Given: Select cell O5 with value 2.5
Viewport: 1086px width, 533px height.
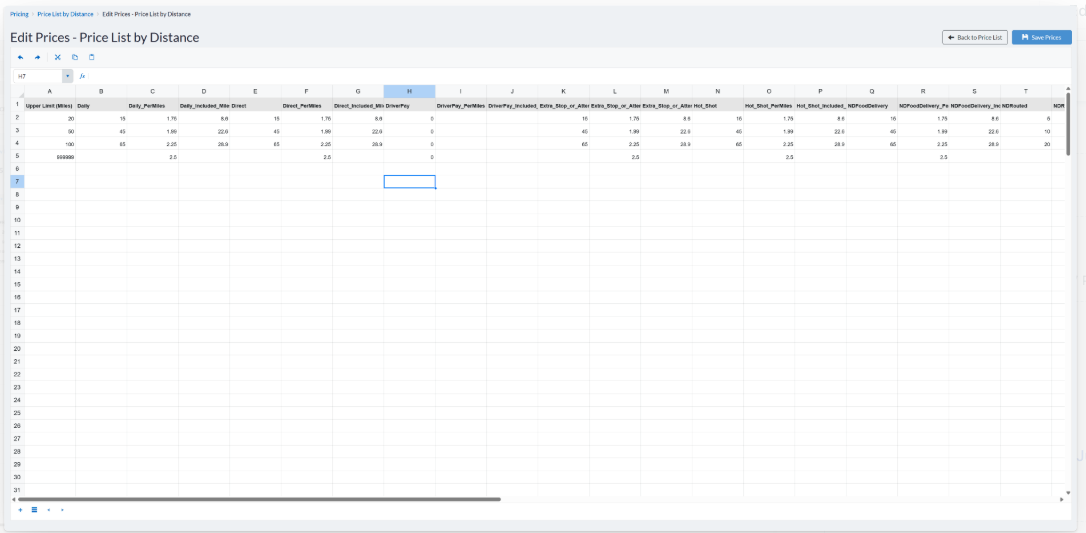Looking at the screenshot, I should coord(769,156).
